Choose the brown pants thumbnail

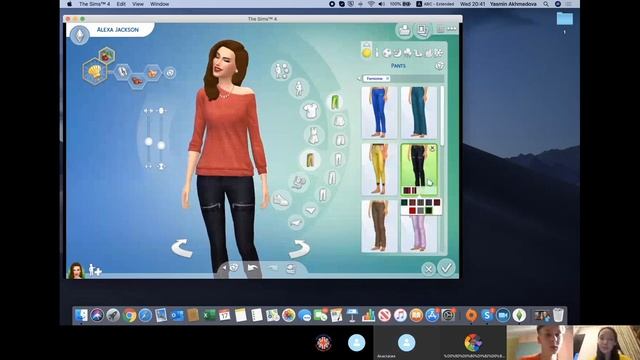[379, 226]
